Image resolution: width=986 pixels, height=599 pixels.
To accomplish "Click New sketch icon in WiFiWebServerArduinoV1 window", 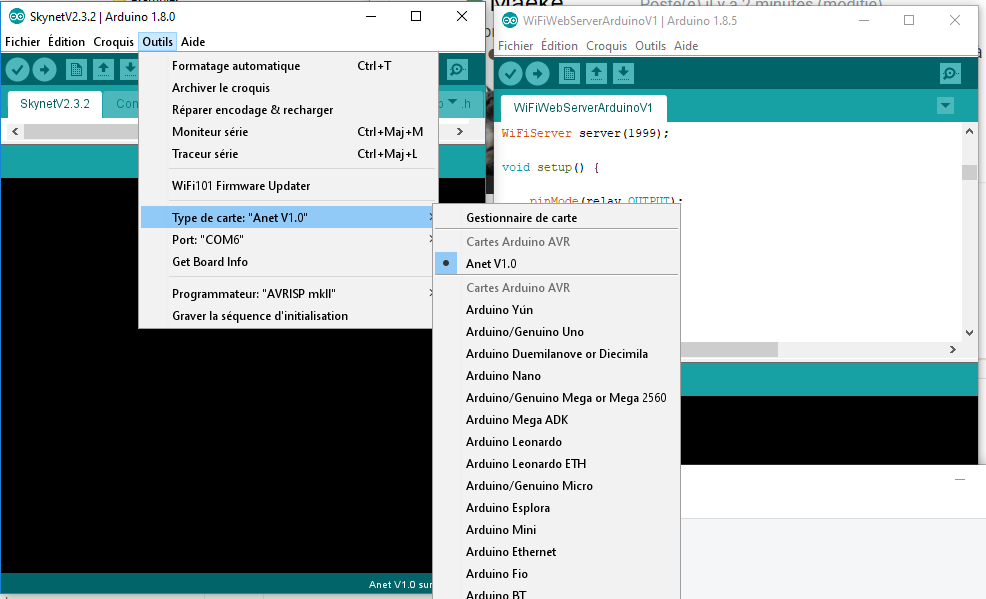I will 569,74.
